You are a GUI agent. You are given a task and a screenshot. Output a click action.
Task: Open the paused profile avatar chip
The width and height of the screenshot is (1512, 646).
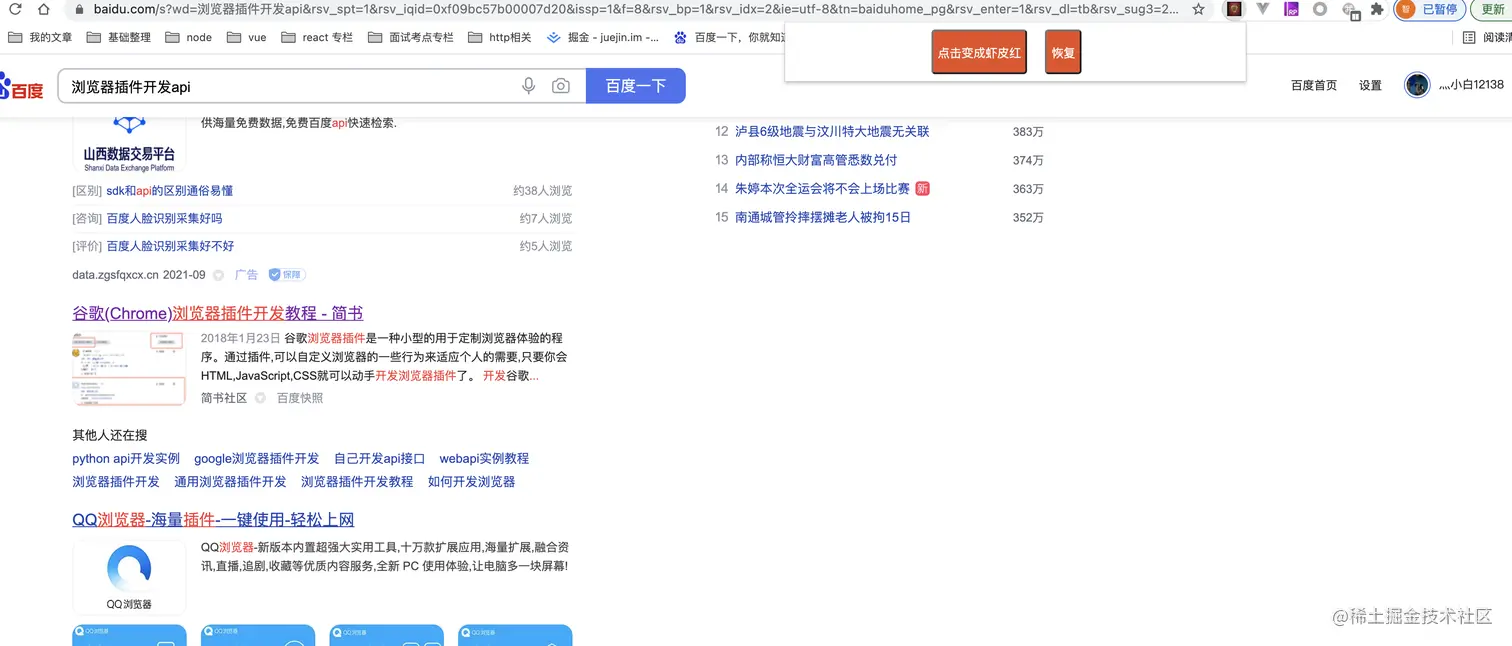point(1431,9)
